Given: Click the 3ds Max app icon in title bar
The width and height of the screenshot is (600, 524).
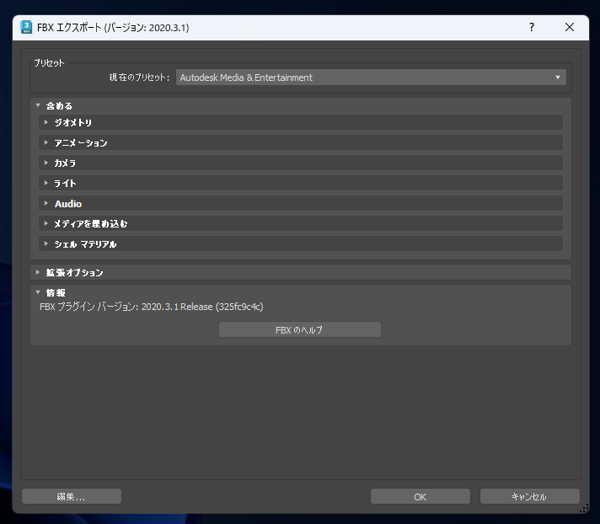Looking at the screenshot, I should pos(26,27).
